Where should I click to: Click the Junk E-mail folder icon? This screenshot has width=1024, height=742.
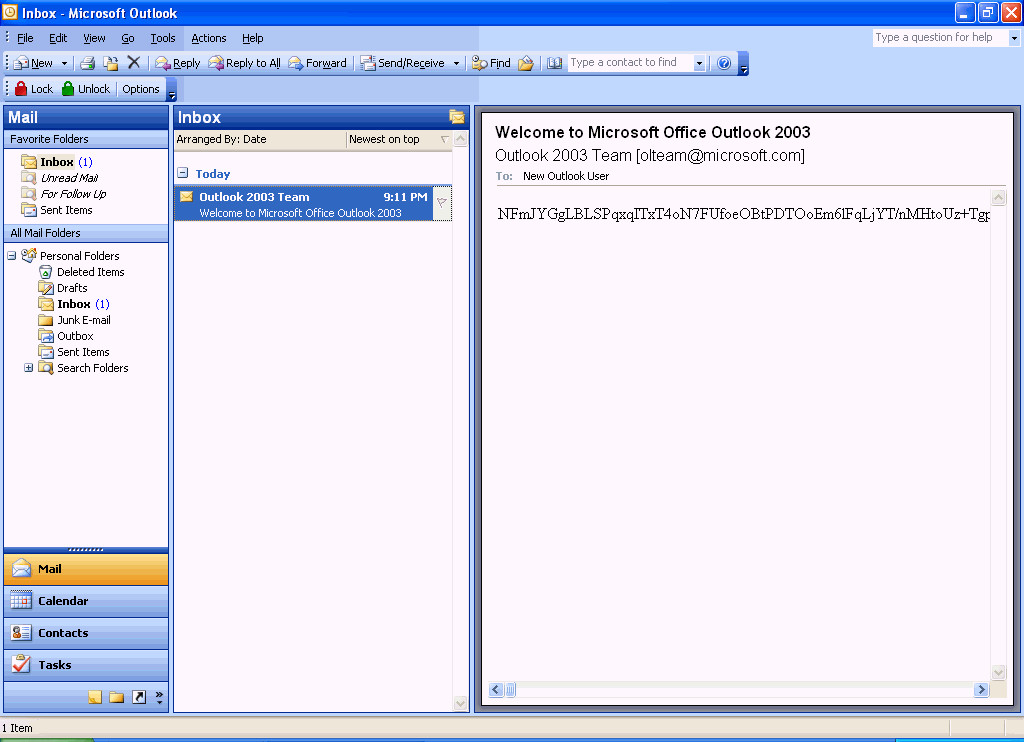click(x=45, y=320)
